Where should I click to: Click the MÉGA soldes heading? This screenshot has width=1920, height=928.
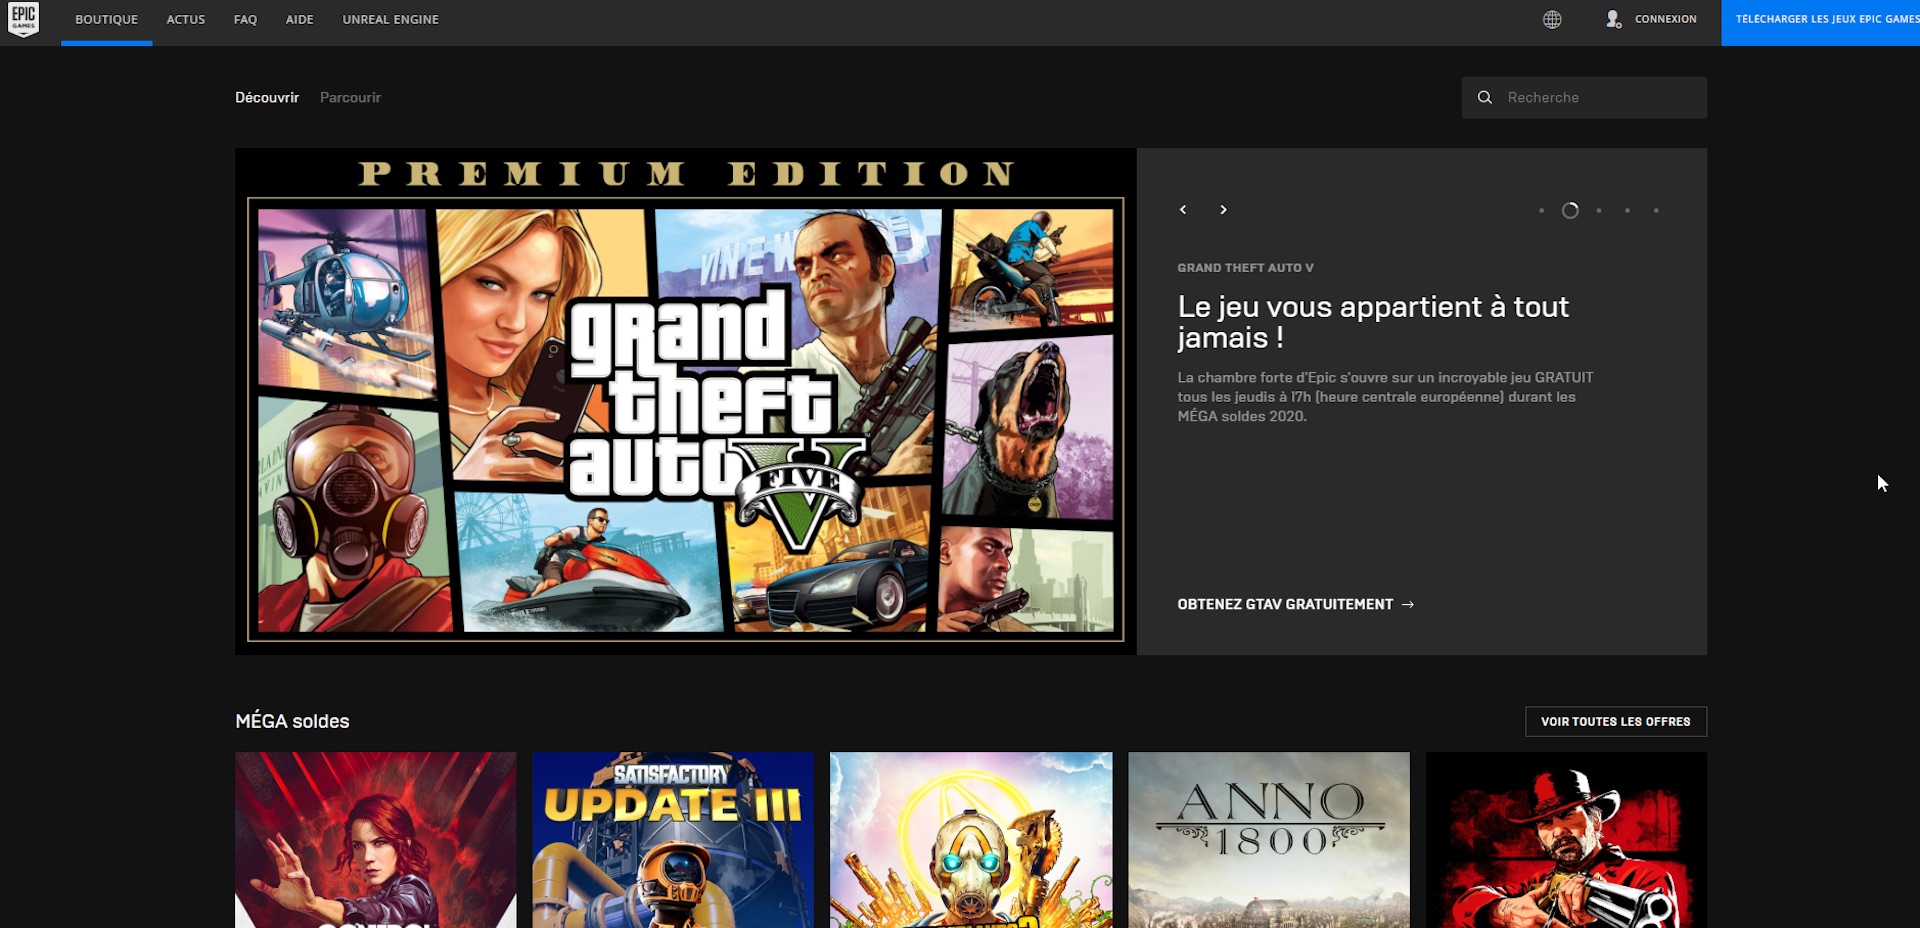292,721
